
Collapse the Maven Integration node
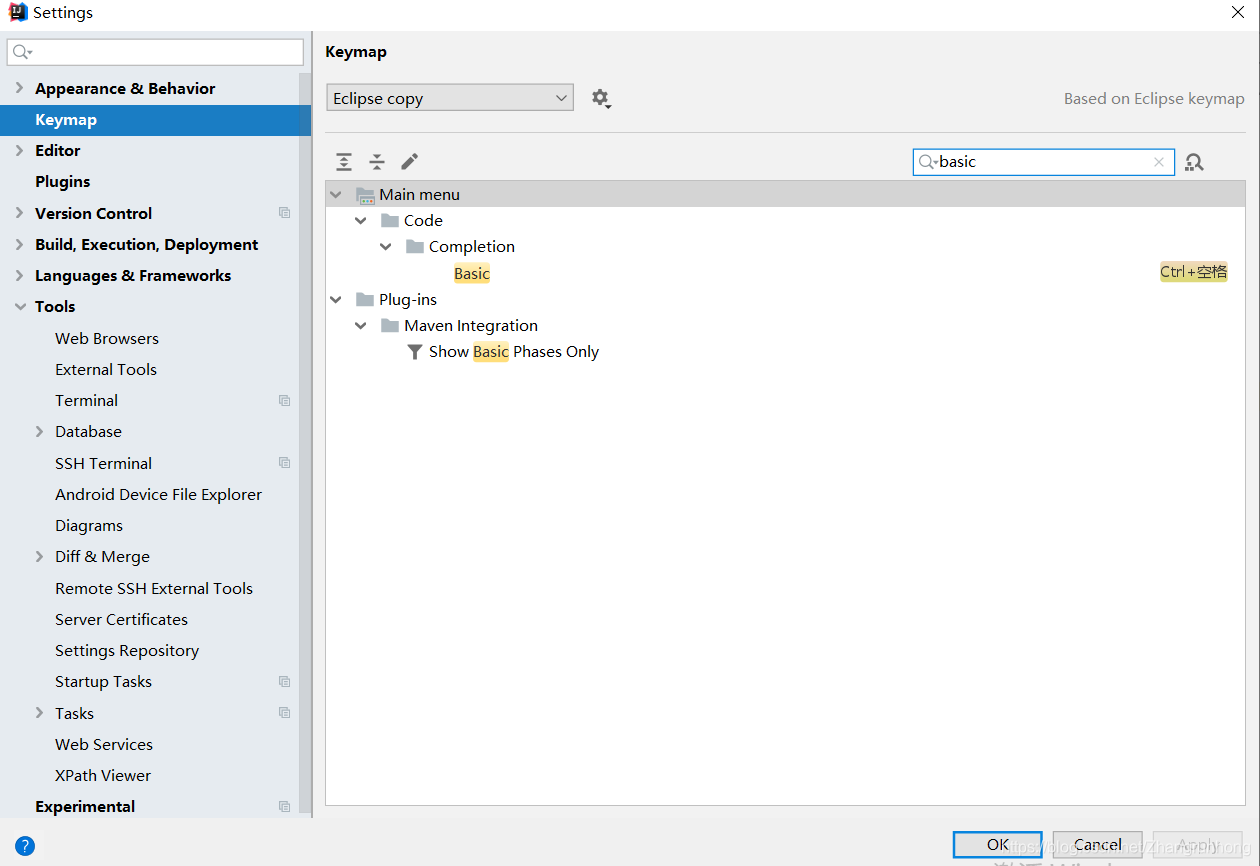coord(361,326)
